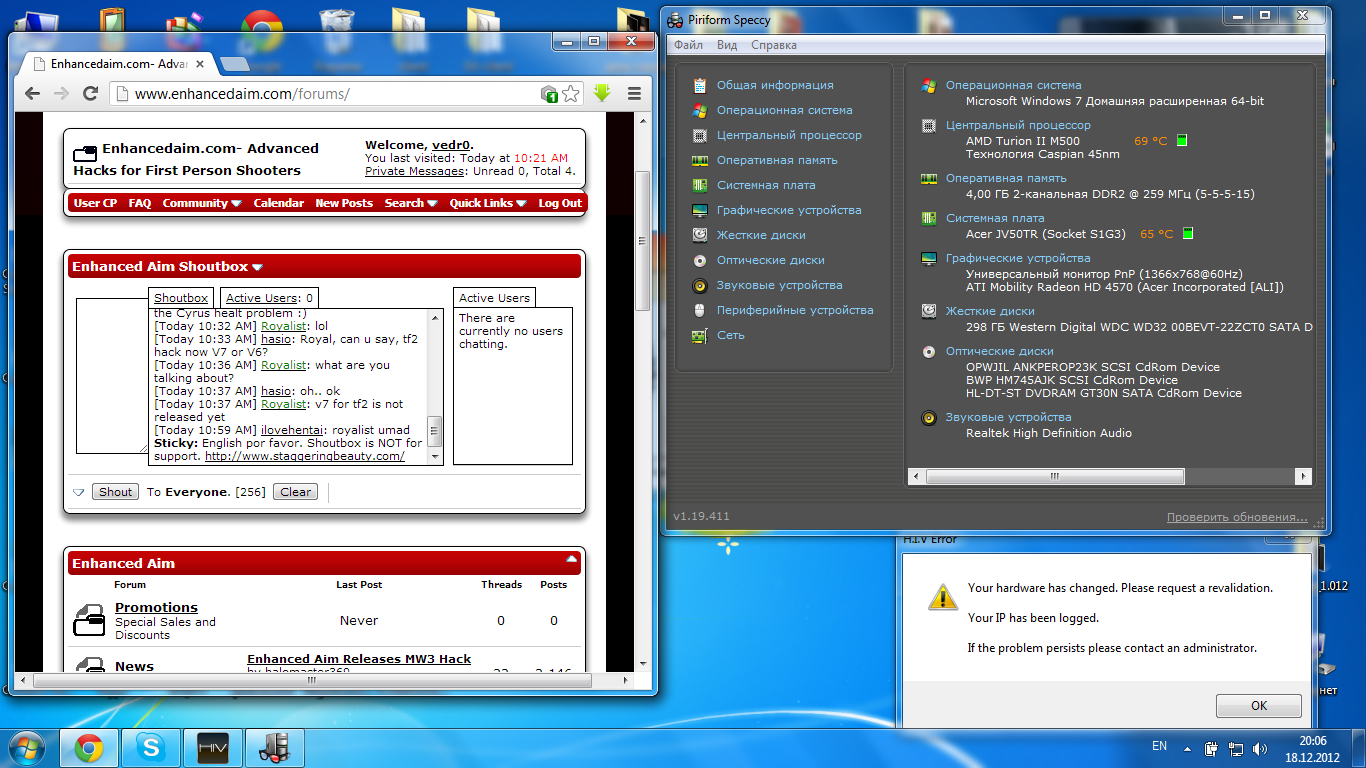Open the Системная плата sidebar icon
Screen dimensions: 1366x768
(700, 185)
